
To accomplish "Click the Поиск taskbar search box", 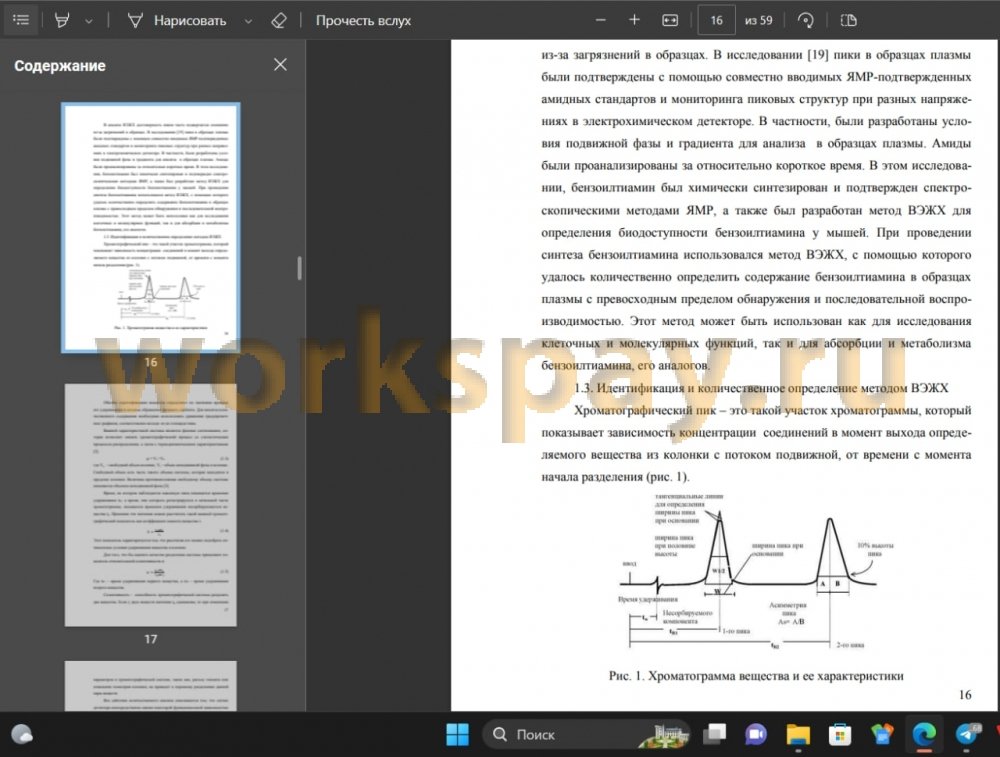I will coord(587,735).
